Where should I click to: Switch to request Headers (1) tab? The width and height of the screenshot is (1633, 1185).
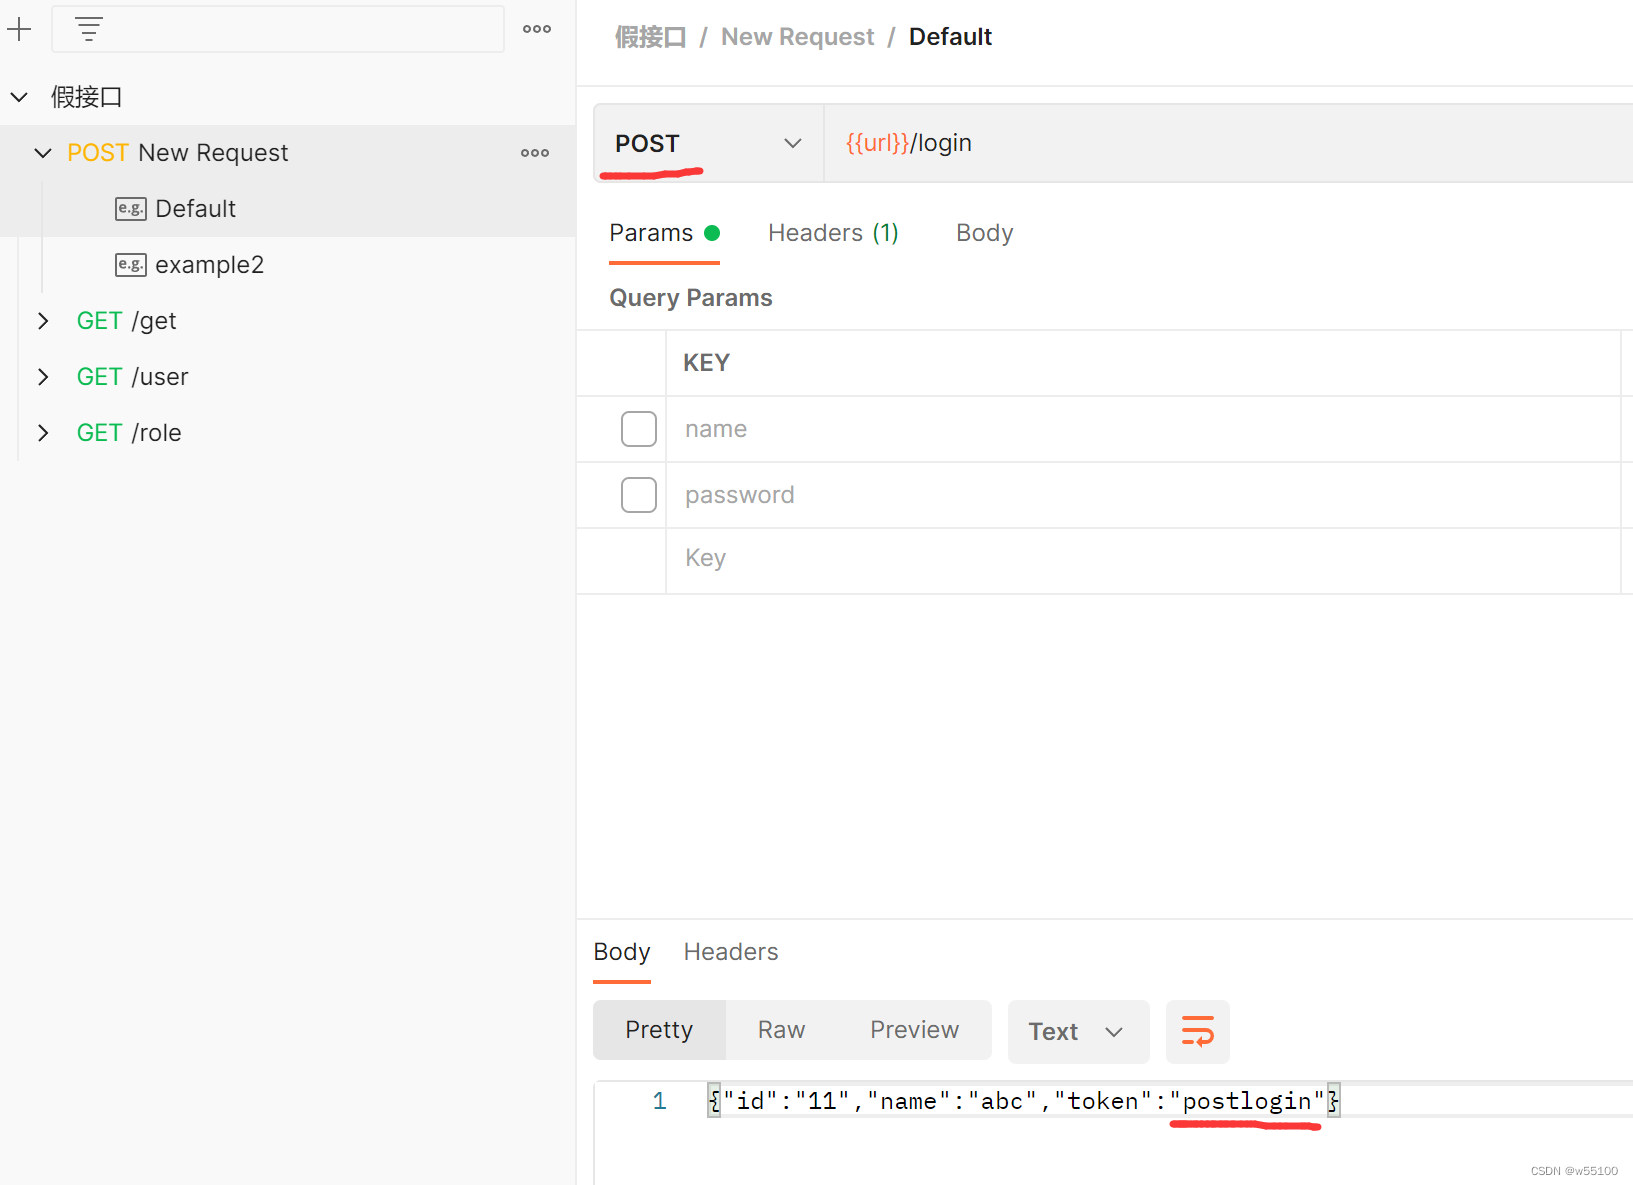click(x=833, y=233)
